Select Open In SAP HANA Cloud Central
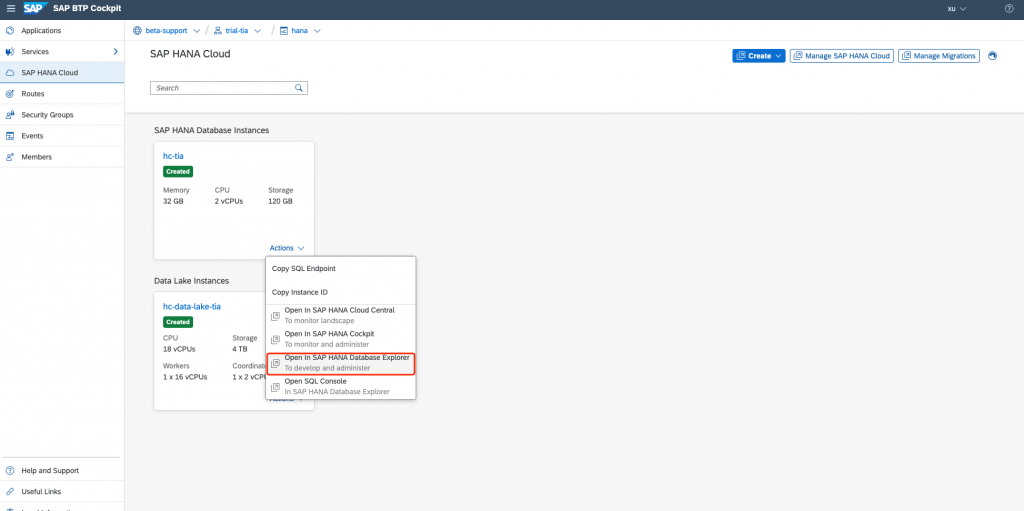This screenshot has height=511, width=1024. (x=340, y=316)
